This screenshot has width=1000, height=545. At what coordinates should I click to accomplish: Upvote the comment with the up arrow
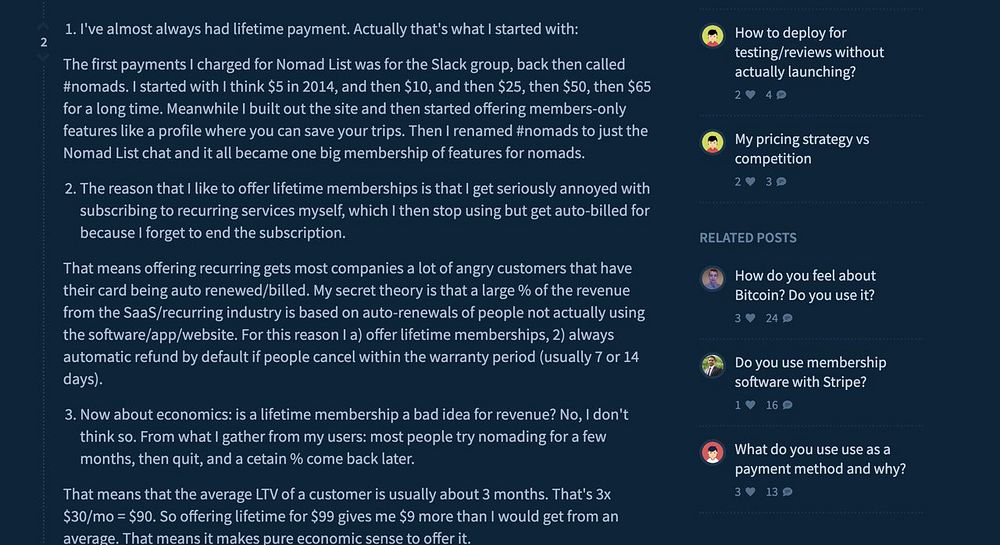click(43, 27)
